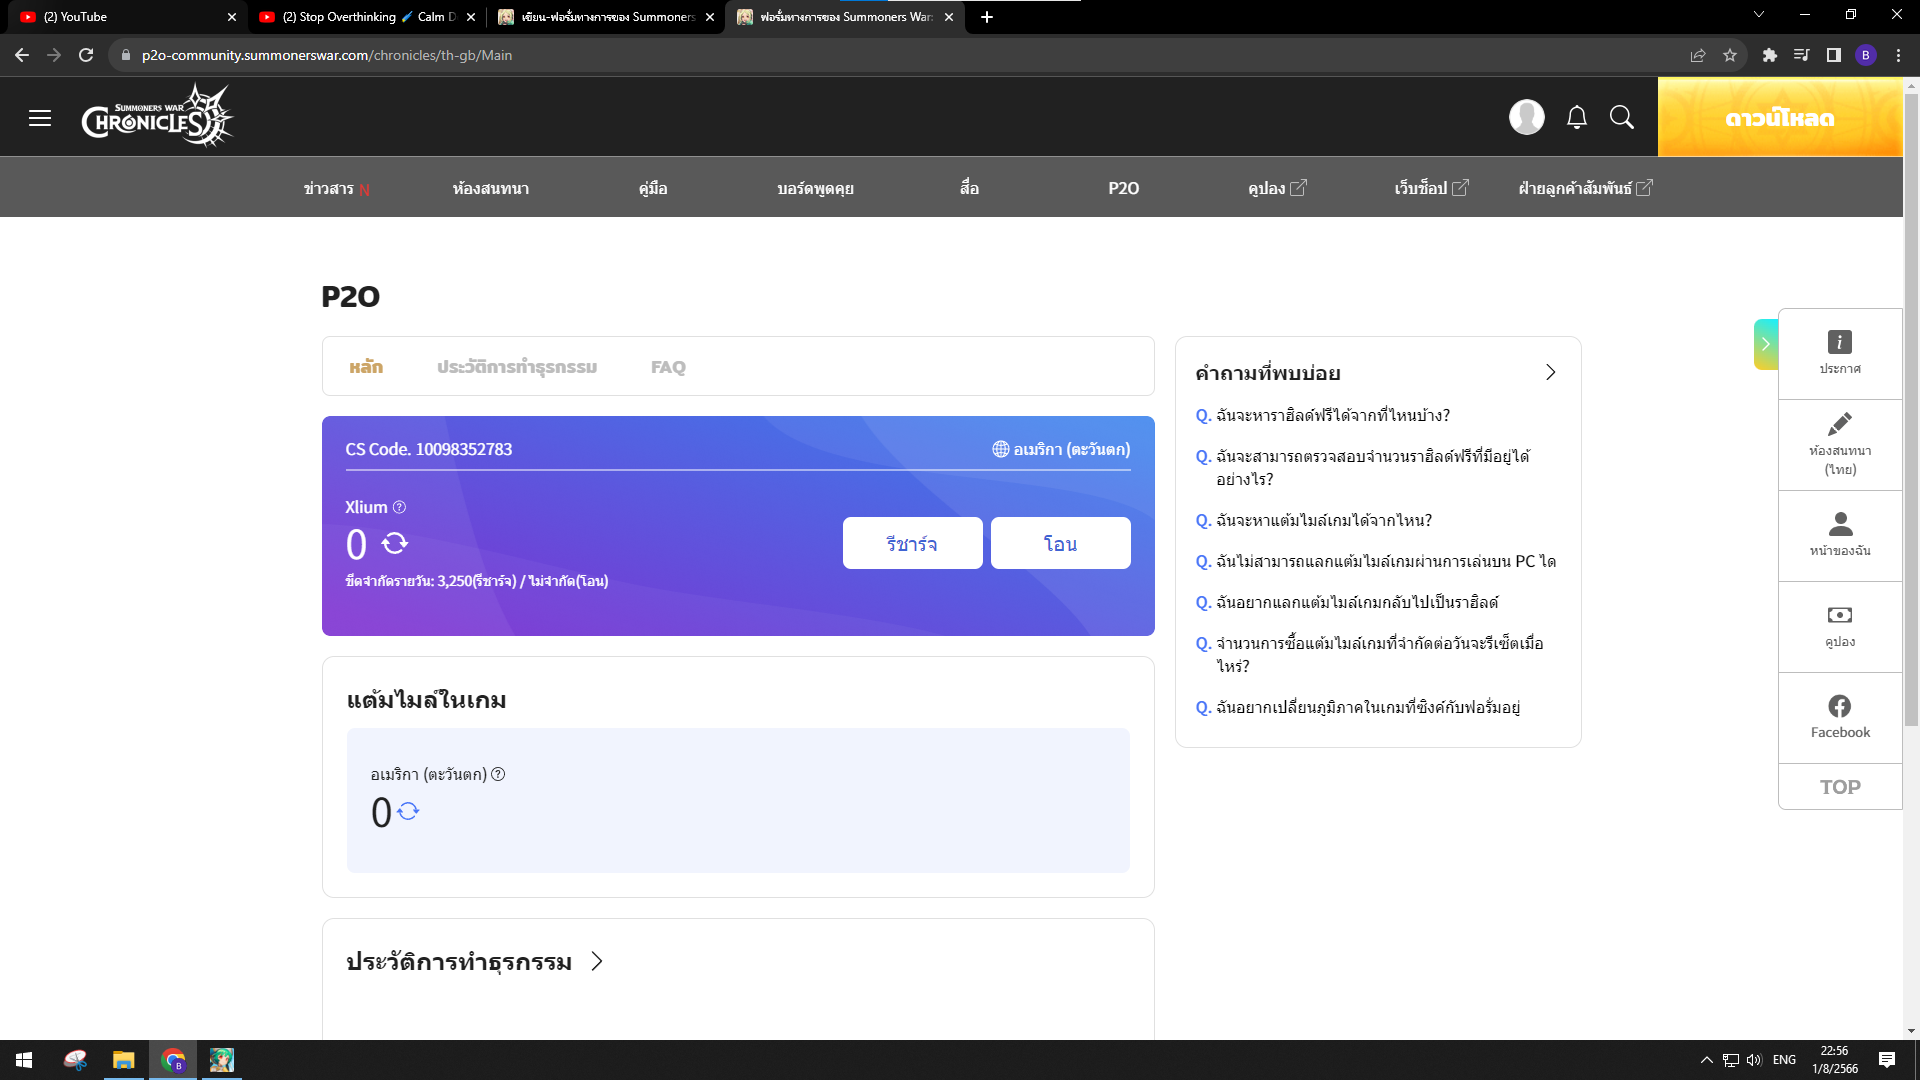
Task: Open the notifications bell
Action: click(x=1577, y=117)
